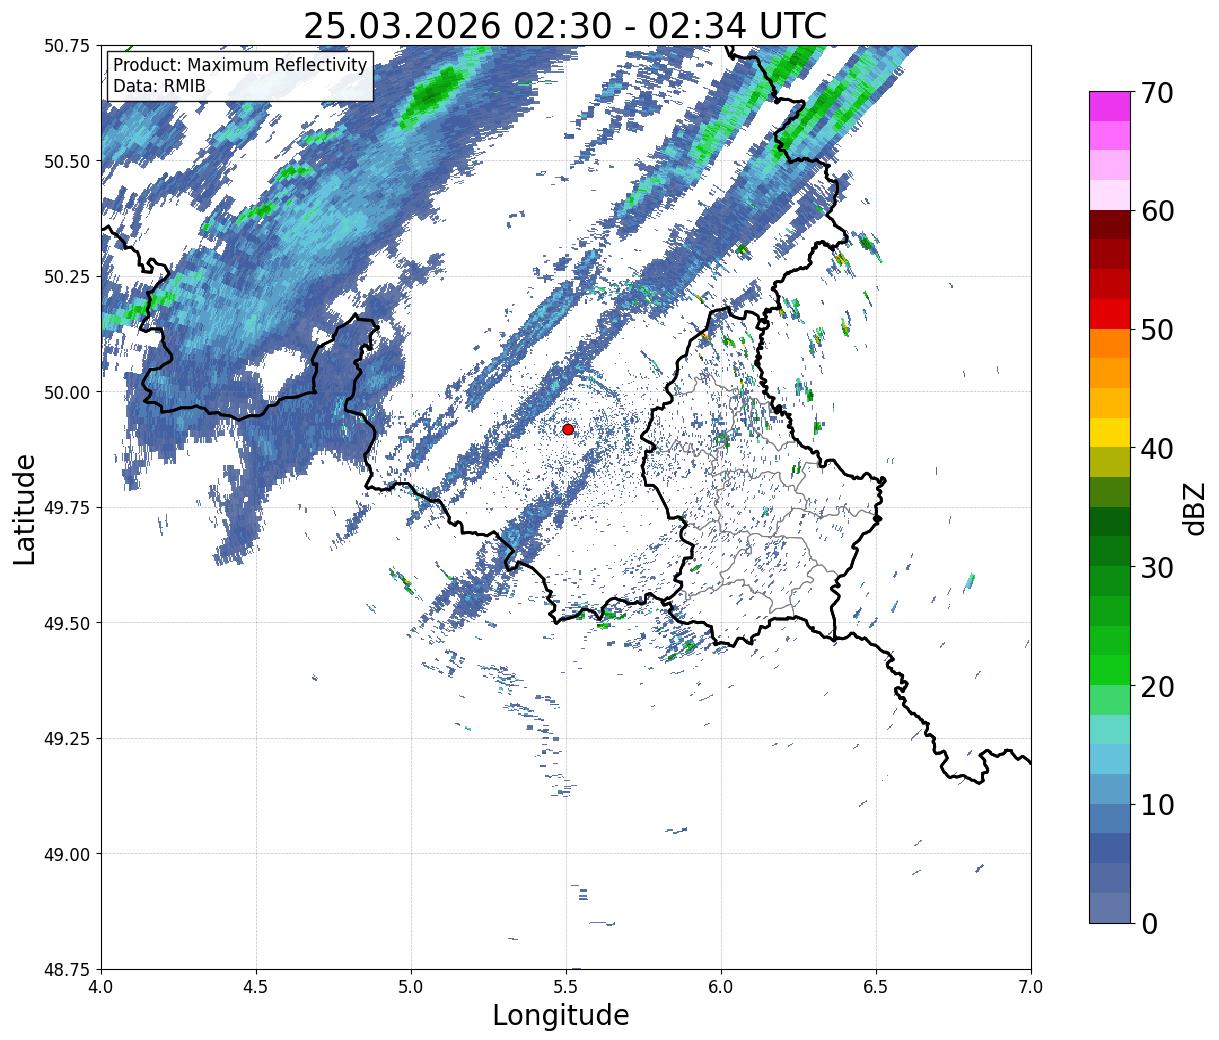Click longitude tick label 5.5
The height and width of the screenshot is (1040, 1219).
566,986
